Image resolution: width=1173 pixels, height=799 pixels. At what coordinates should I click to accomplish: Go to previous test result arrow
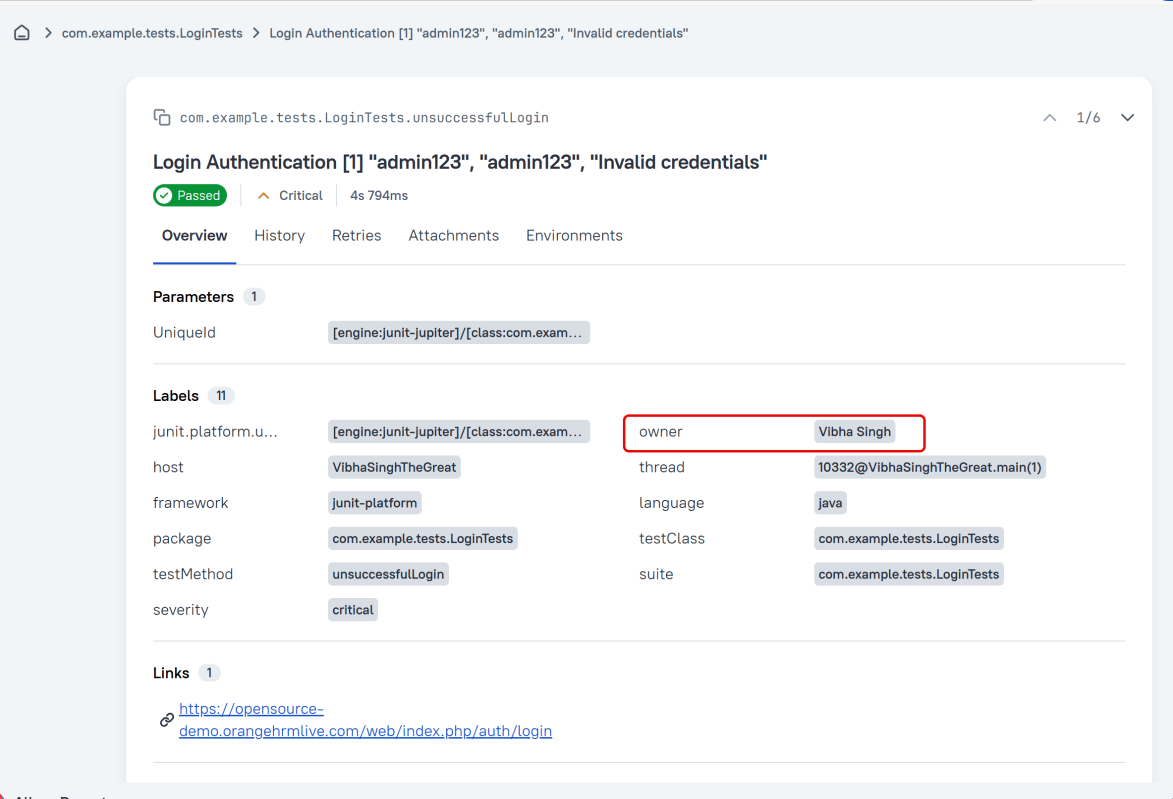[x=1049, y=118]
